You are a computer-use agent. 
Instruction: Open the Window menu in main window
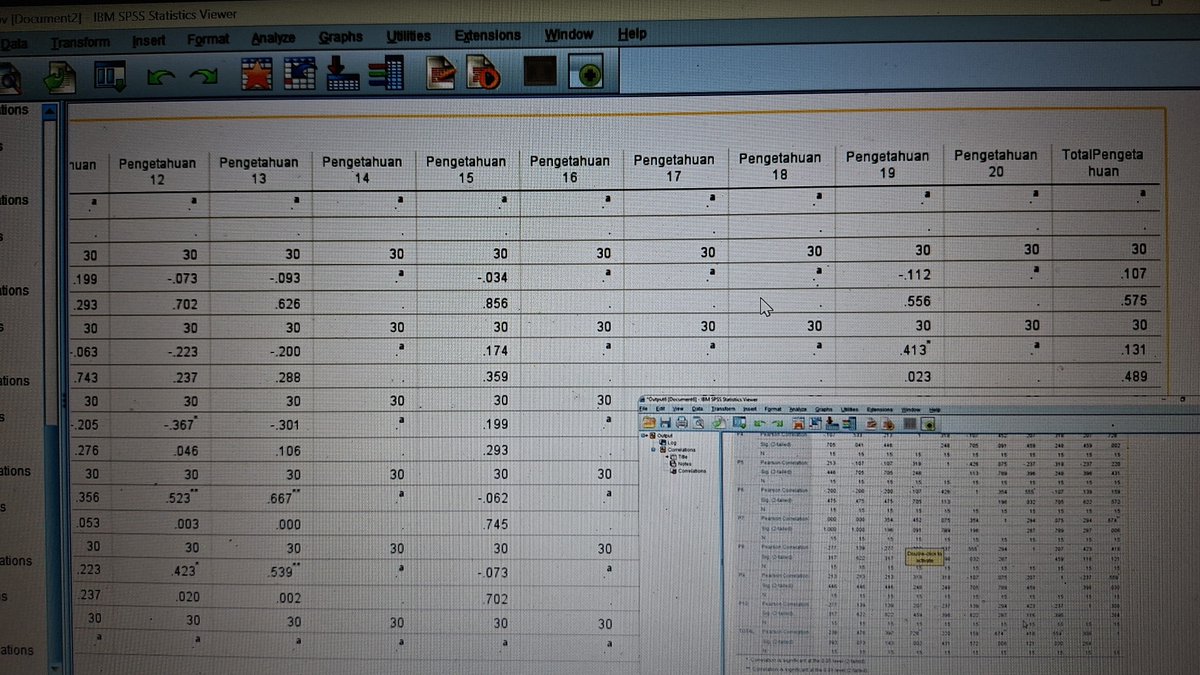pos(568,35)
